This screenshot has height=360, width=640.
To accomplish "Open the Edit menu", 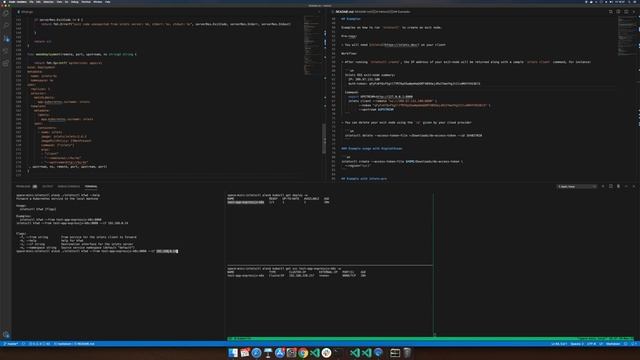I will coord(38,2).
